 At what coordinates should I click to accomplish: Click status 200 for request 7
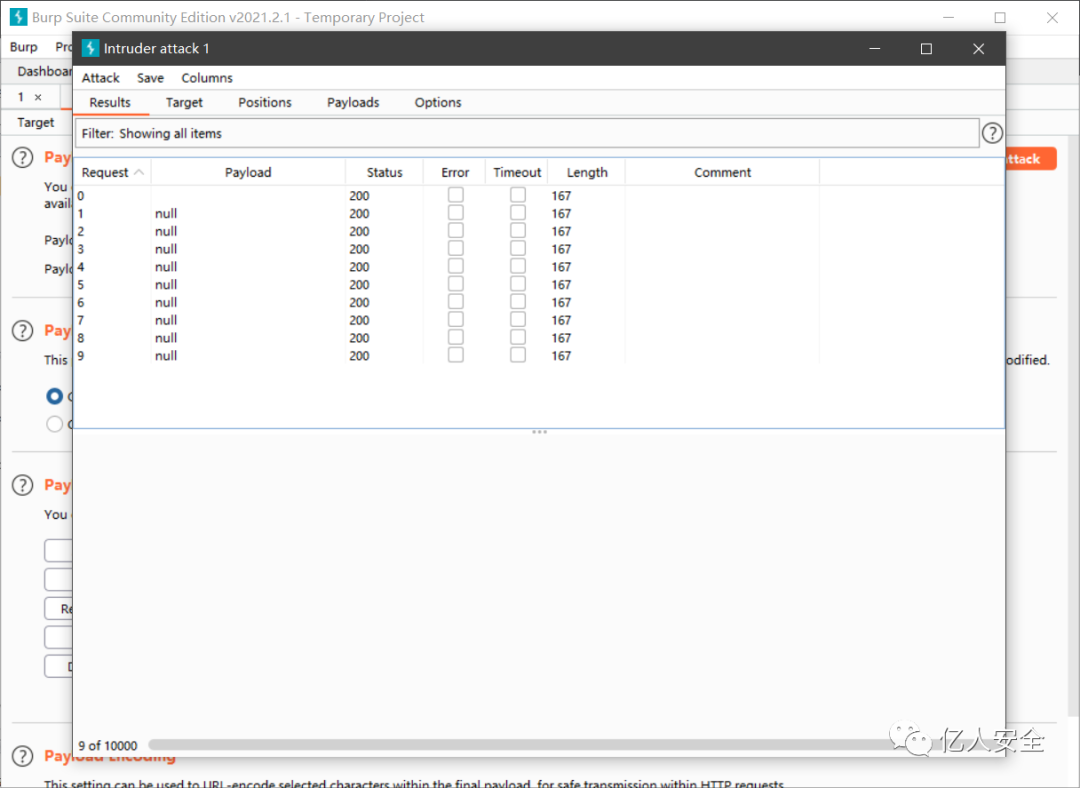359,320
